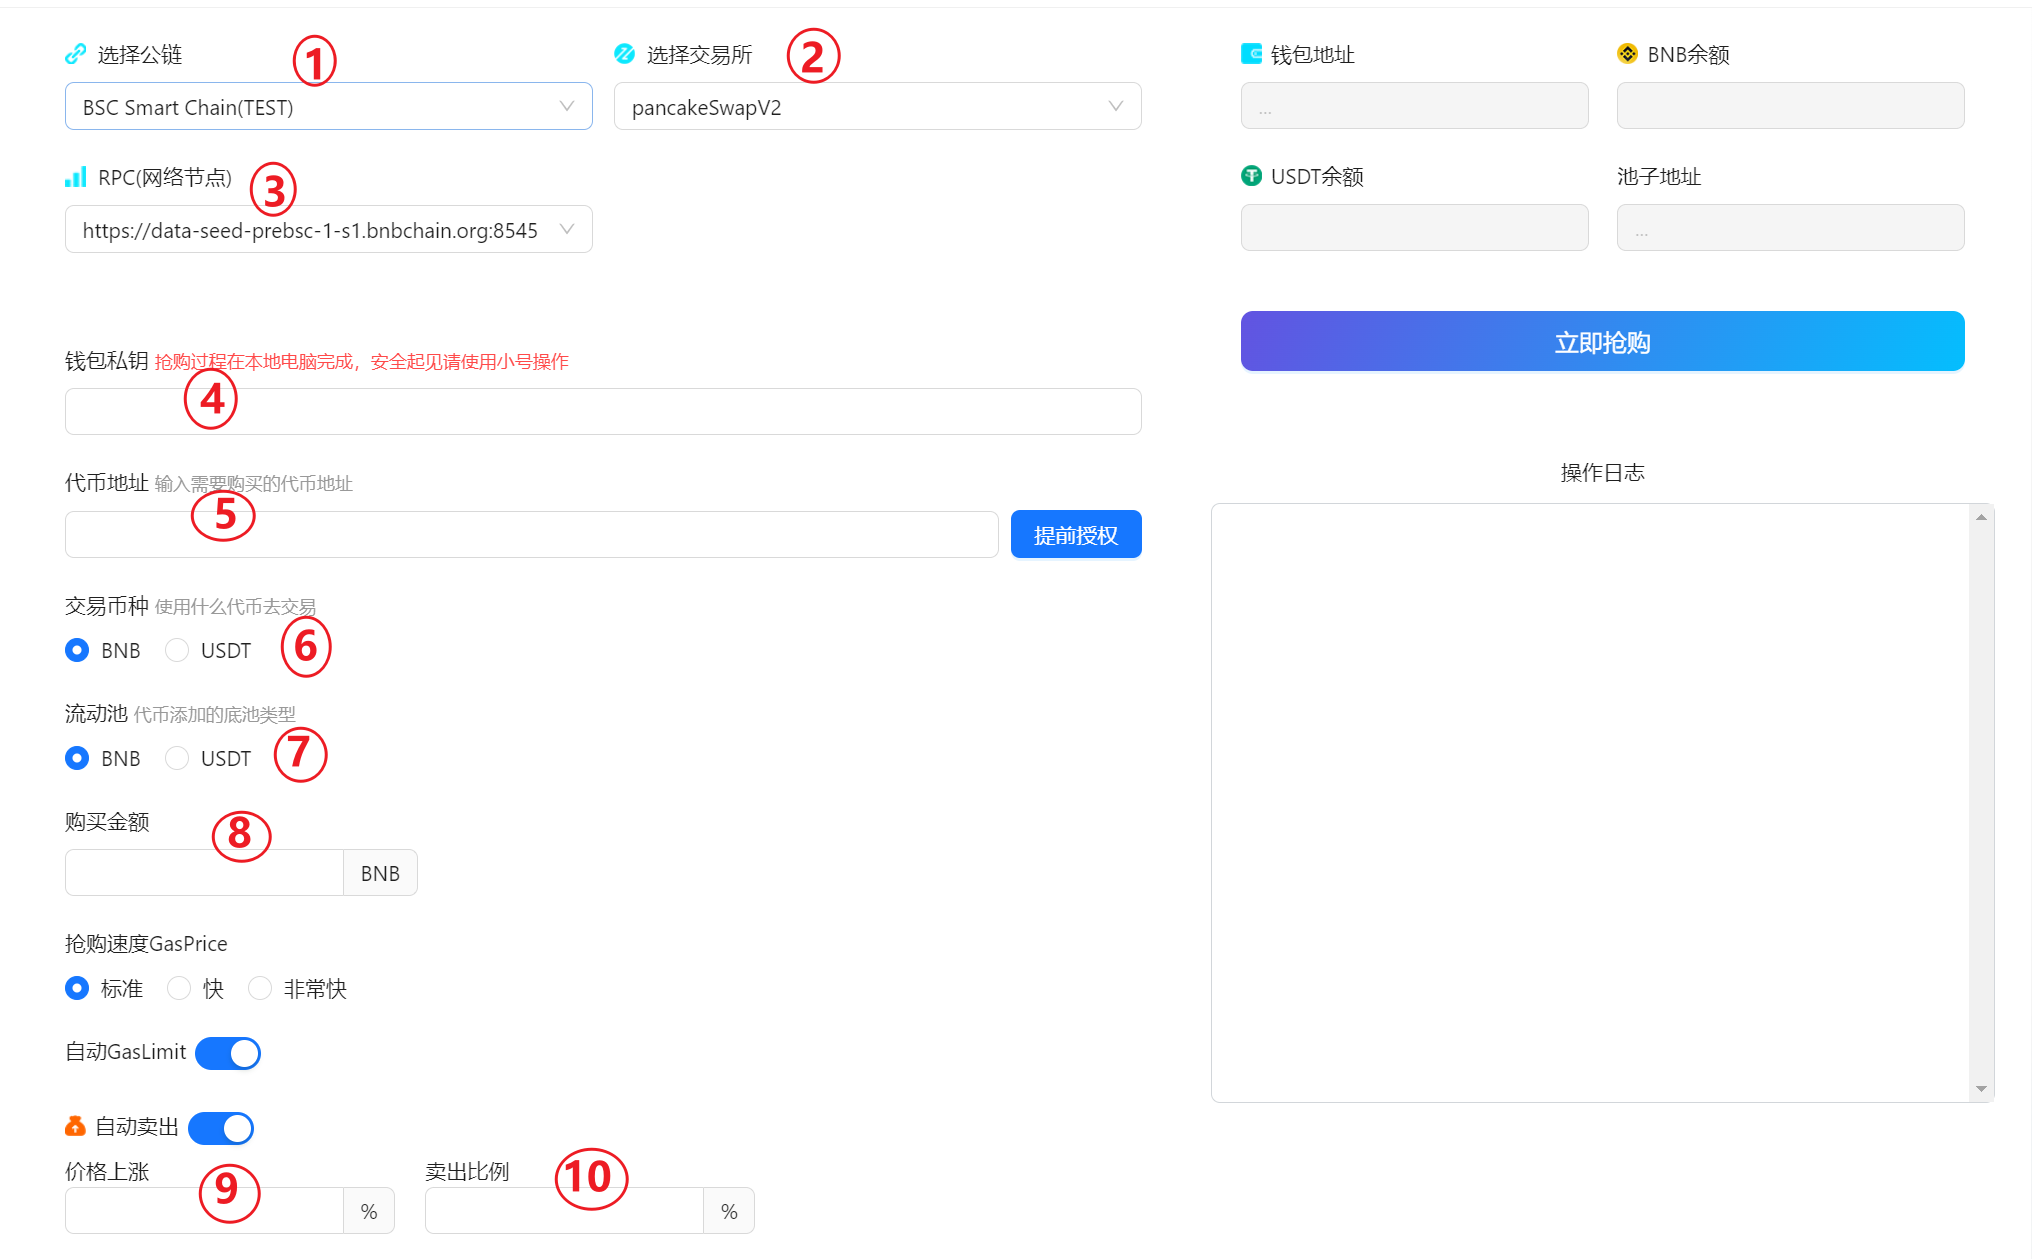Toggle the 自动GasLimit switch
The width and height of the screenshot is (2032, 1259).
(228, 1053)
